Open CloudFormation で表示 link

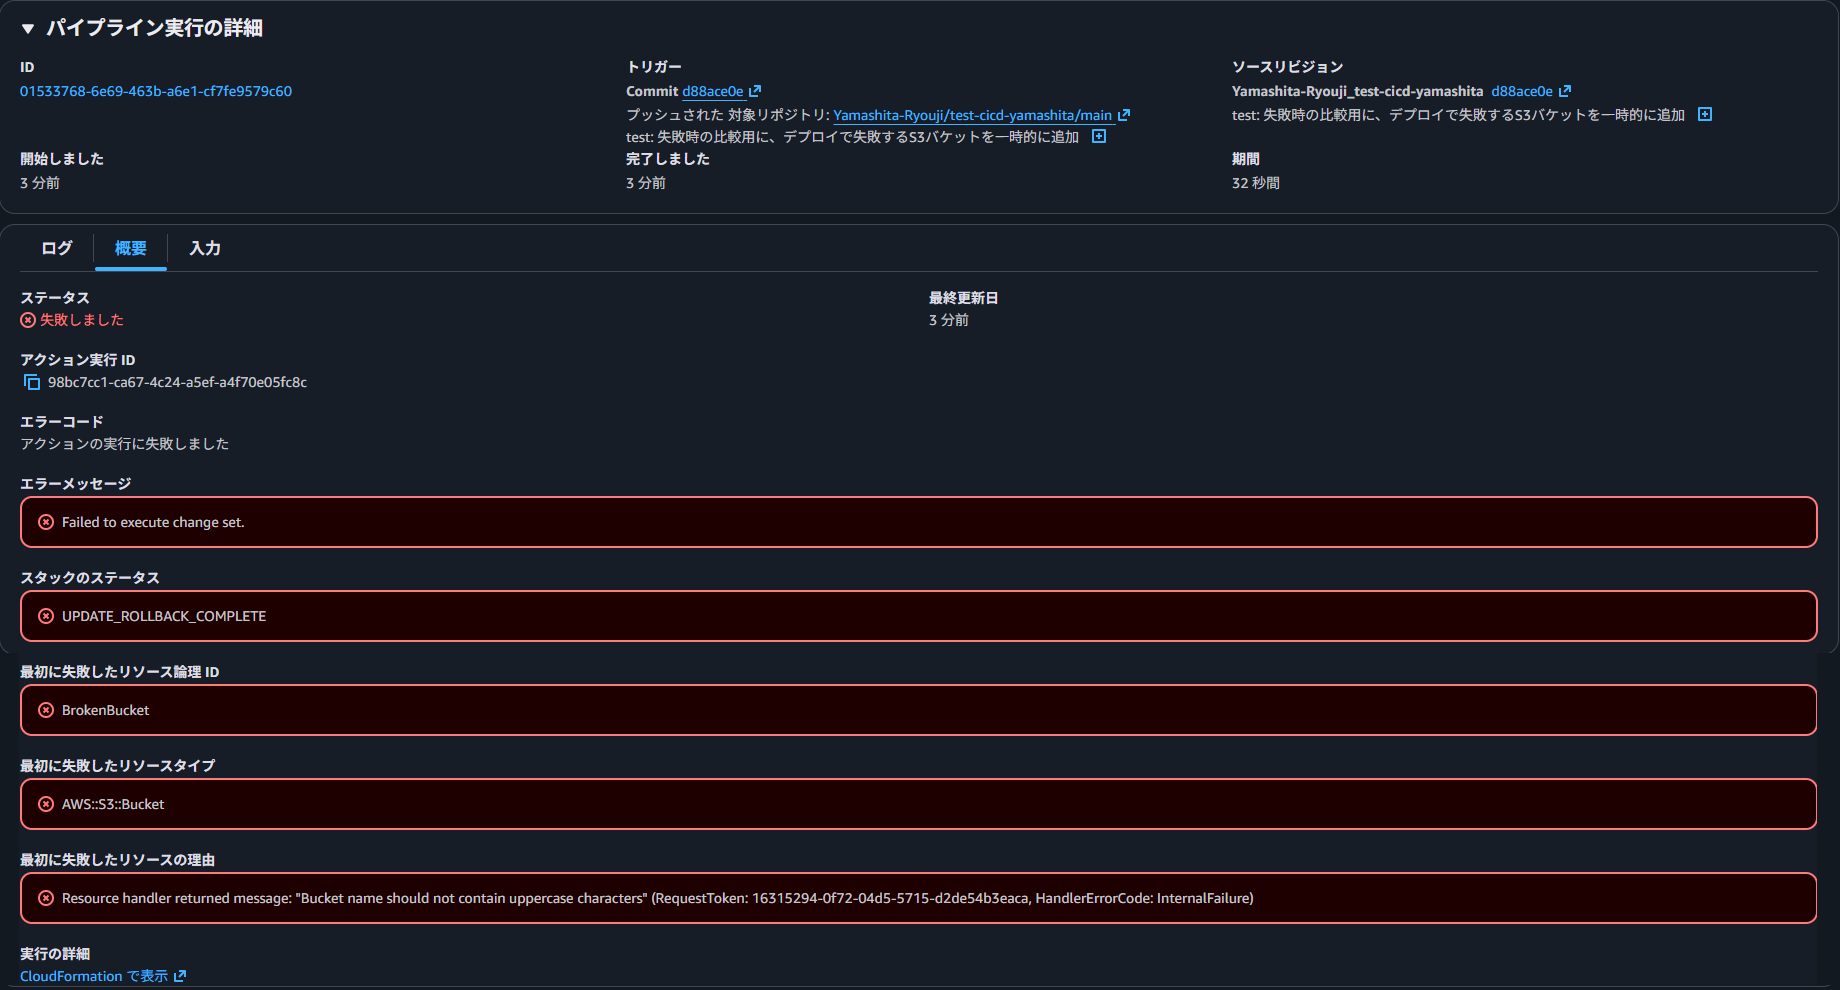click(x=94, y=976)
